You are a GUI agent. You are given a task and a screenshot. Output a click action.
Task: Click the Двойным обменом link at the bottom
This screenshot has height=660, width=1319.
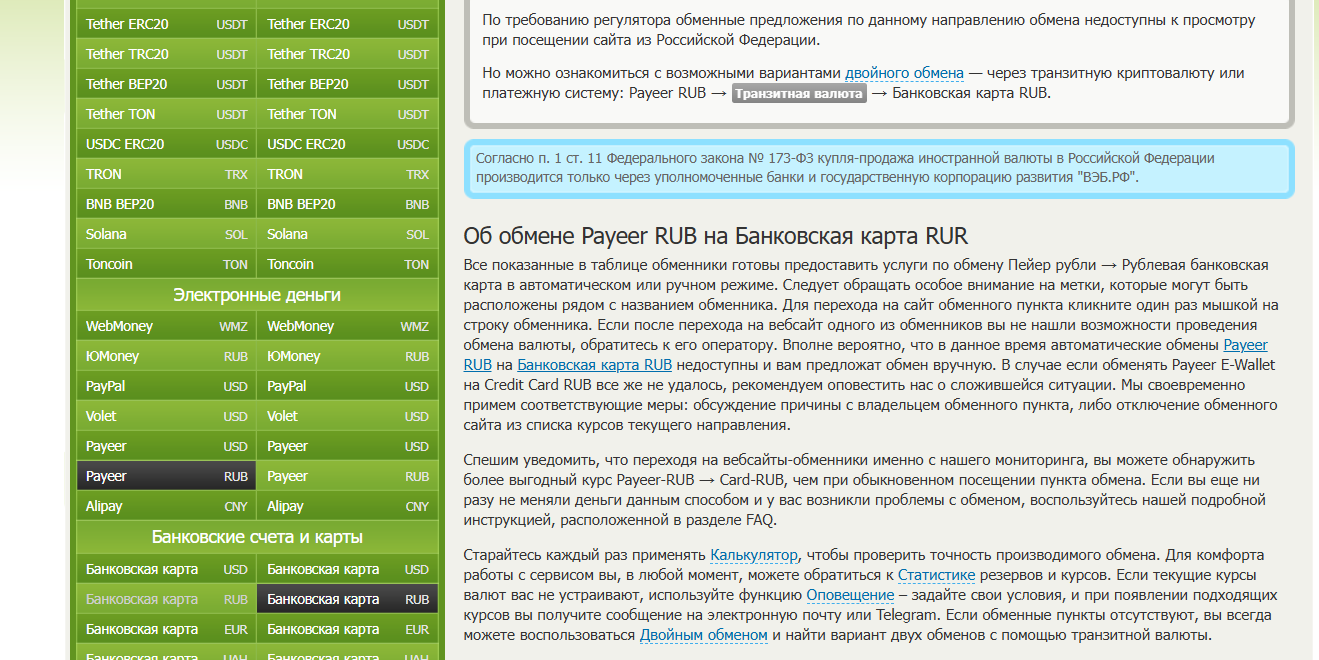[704, 635]
